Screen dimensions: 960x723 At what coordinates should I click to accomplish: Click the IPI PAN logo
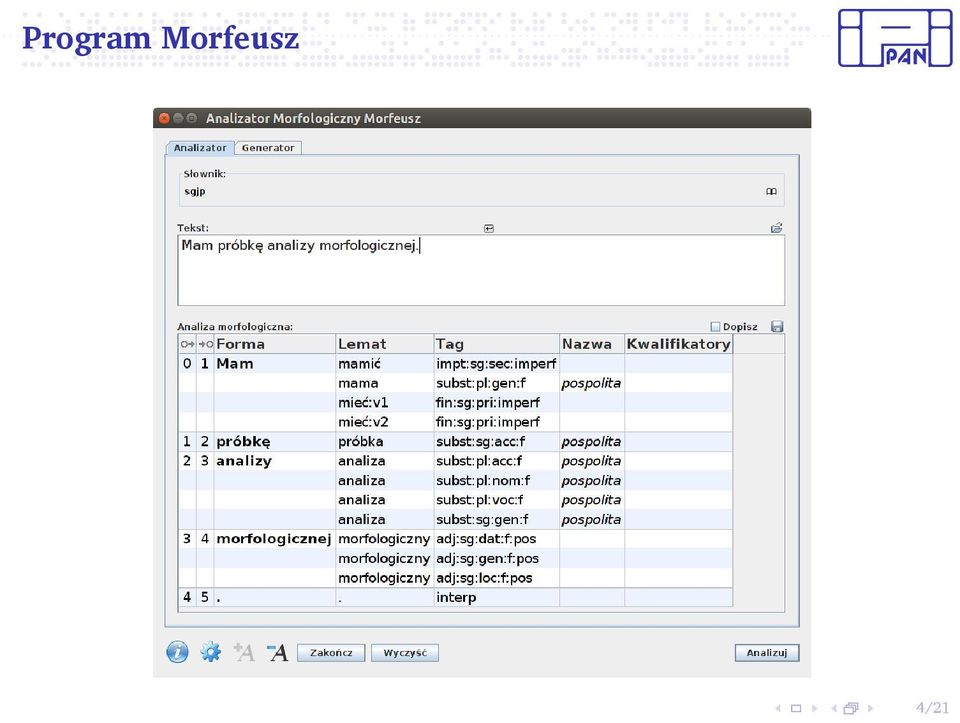coord(894,38)
